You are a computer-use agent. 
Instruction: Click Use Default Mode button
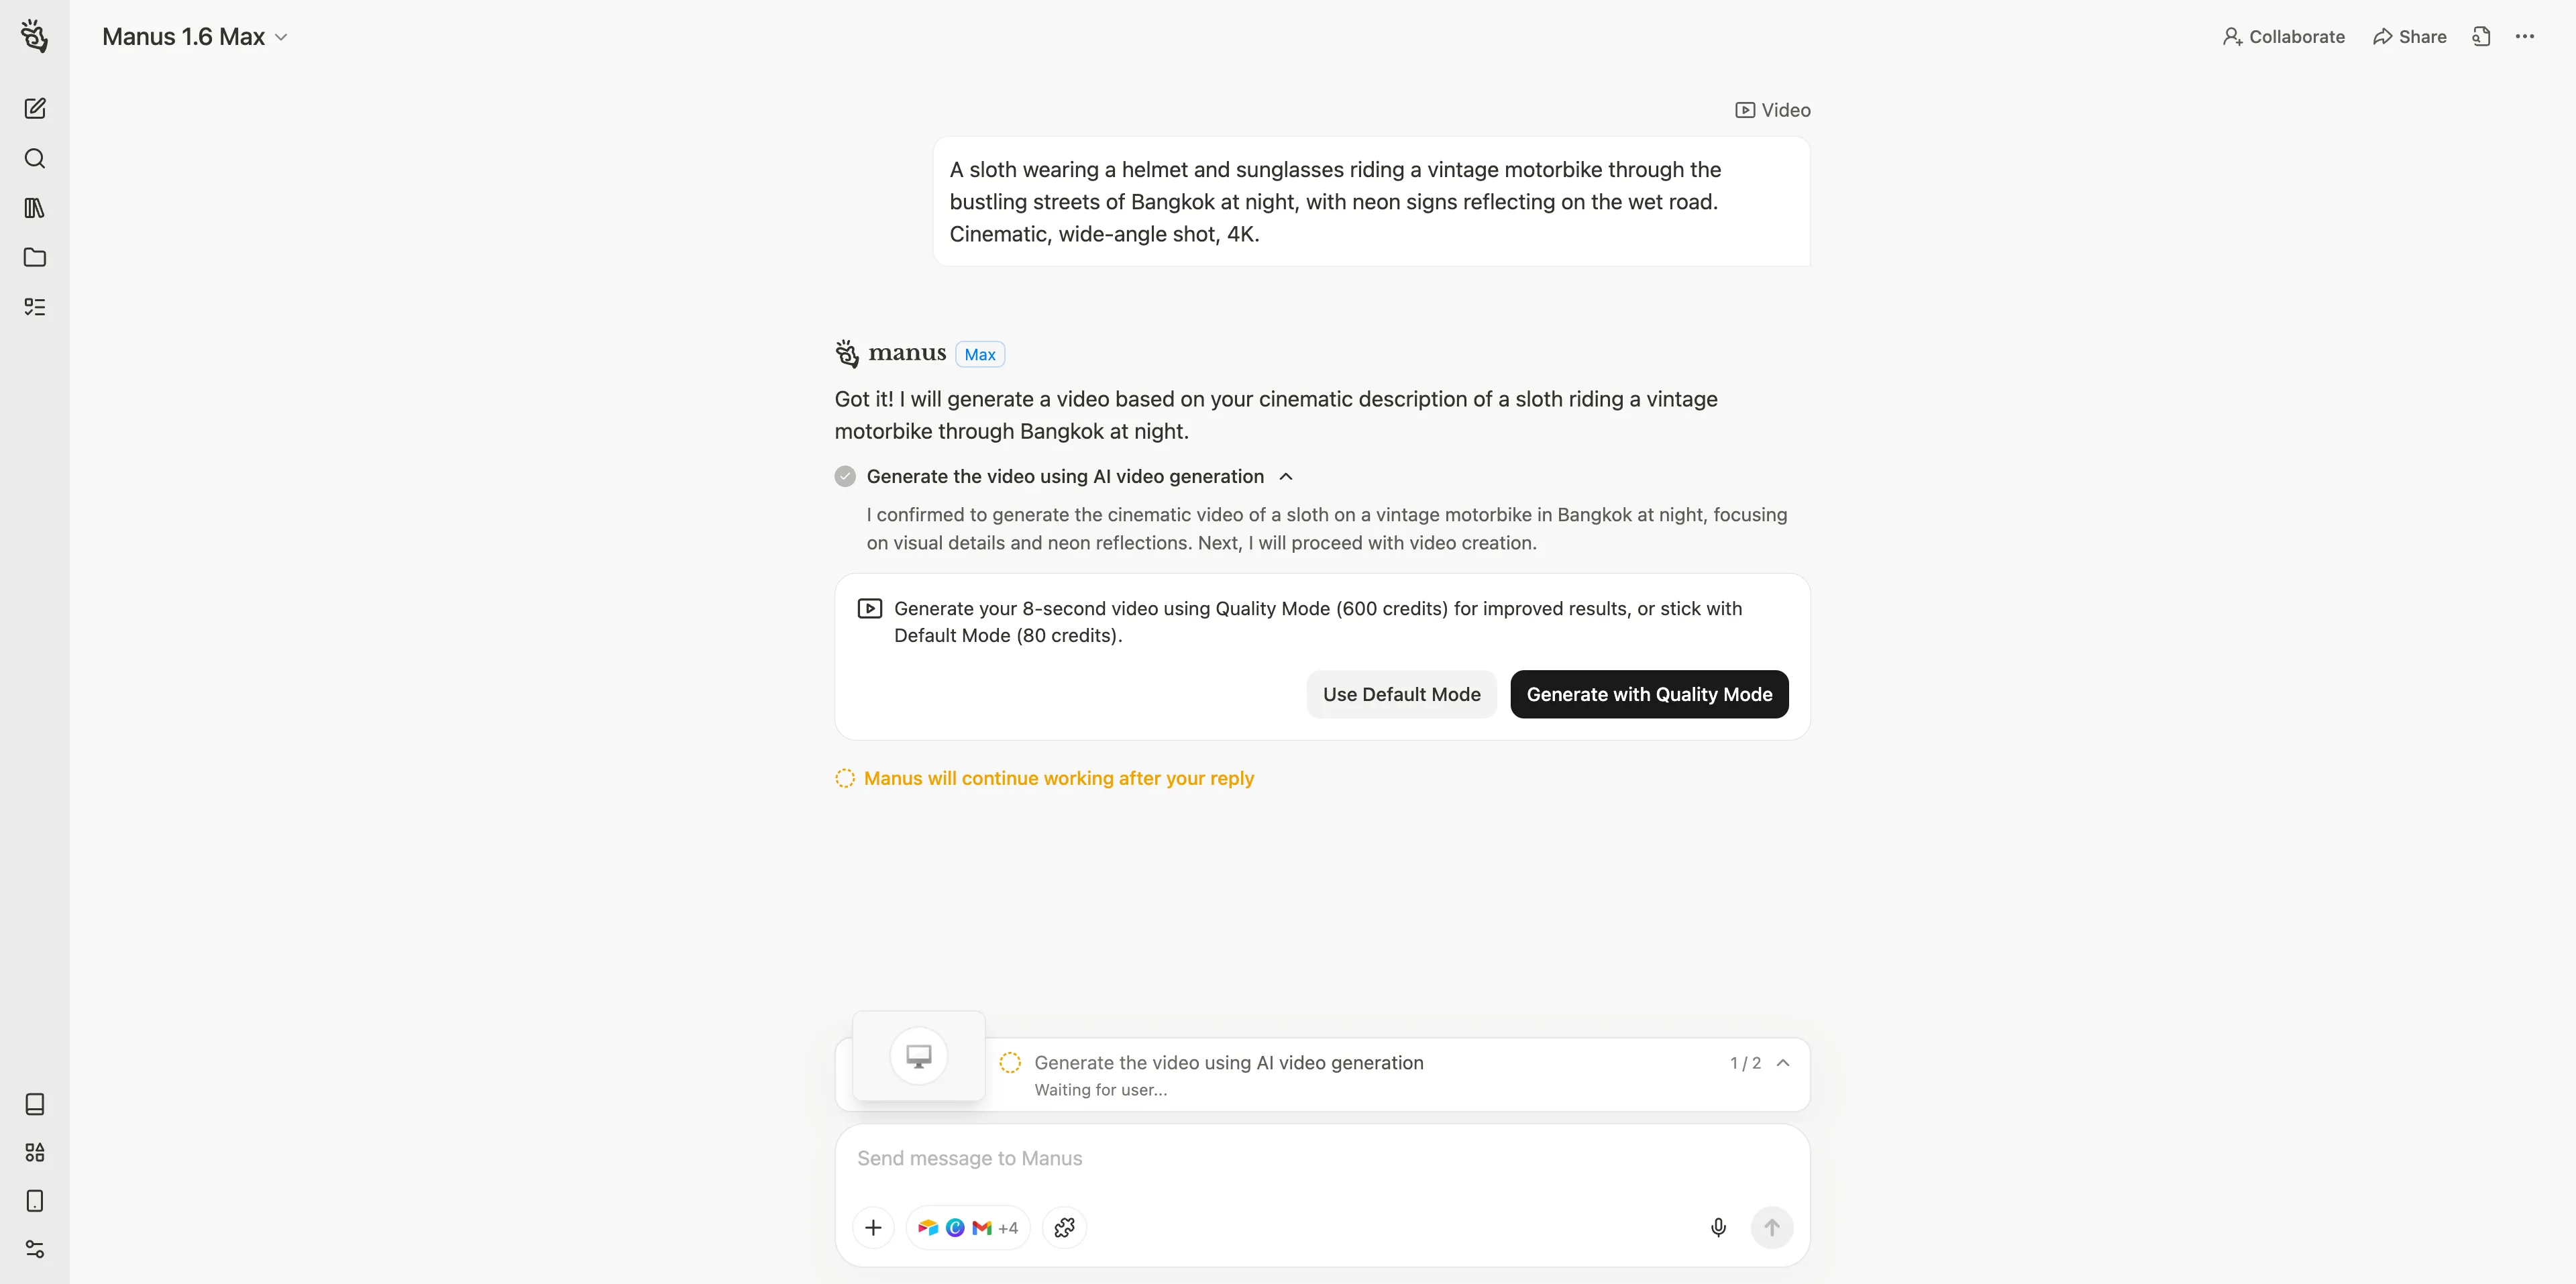[1401, 694]
